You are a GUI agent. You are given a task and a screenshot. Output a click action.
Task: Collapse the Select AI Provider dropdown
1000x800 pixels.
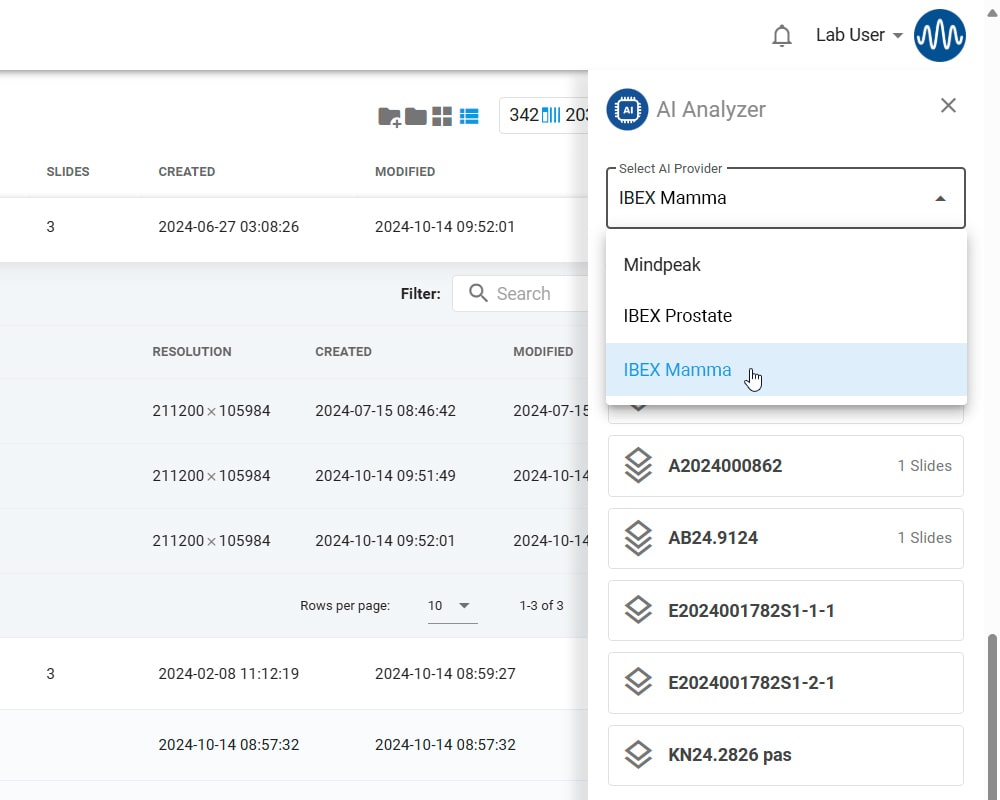click(939, 198)
